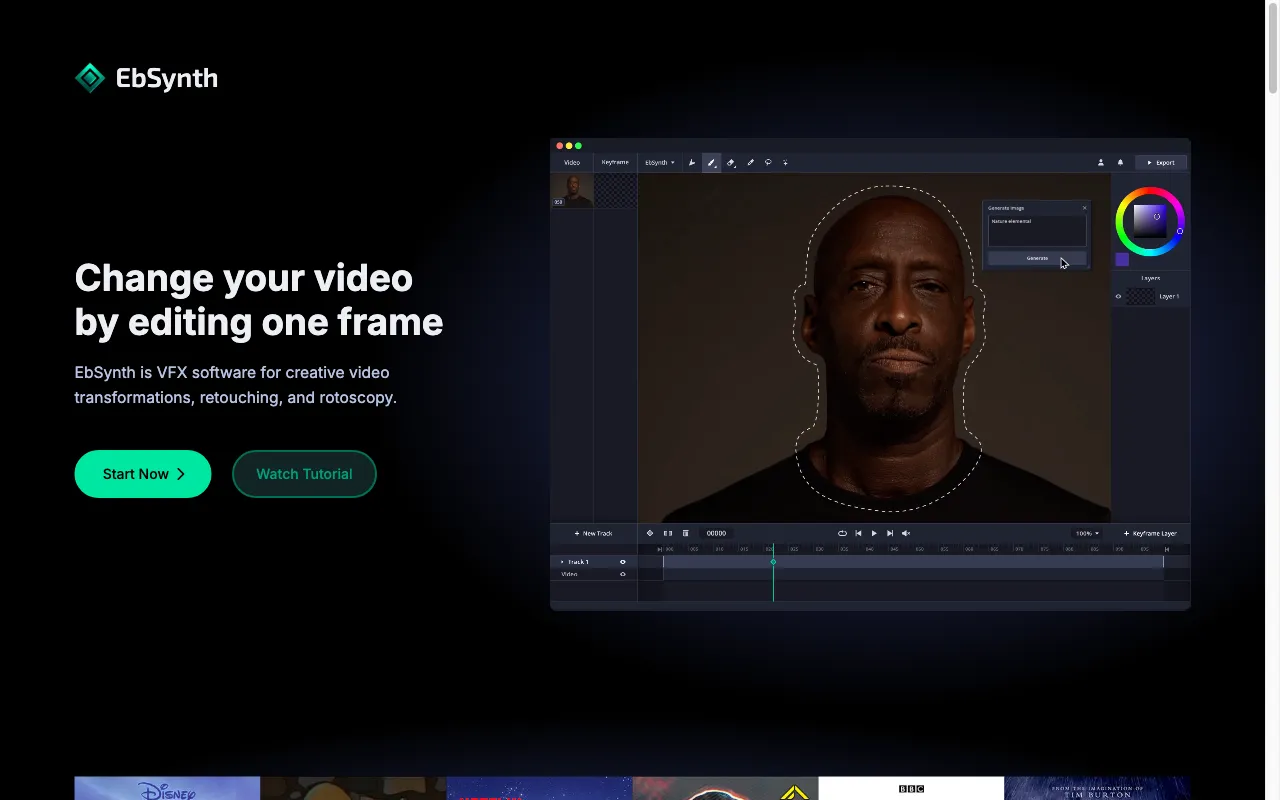Image resolution: width=1280 pixels, height=800 pixels.
Task: Add a New Track
Action: (x=593, y=533)
